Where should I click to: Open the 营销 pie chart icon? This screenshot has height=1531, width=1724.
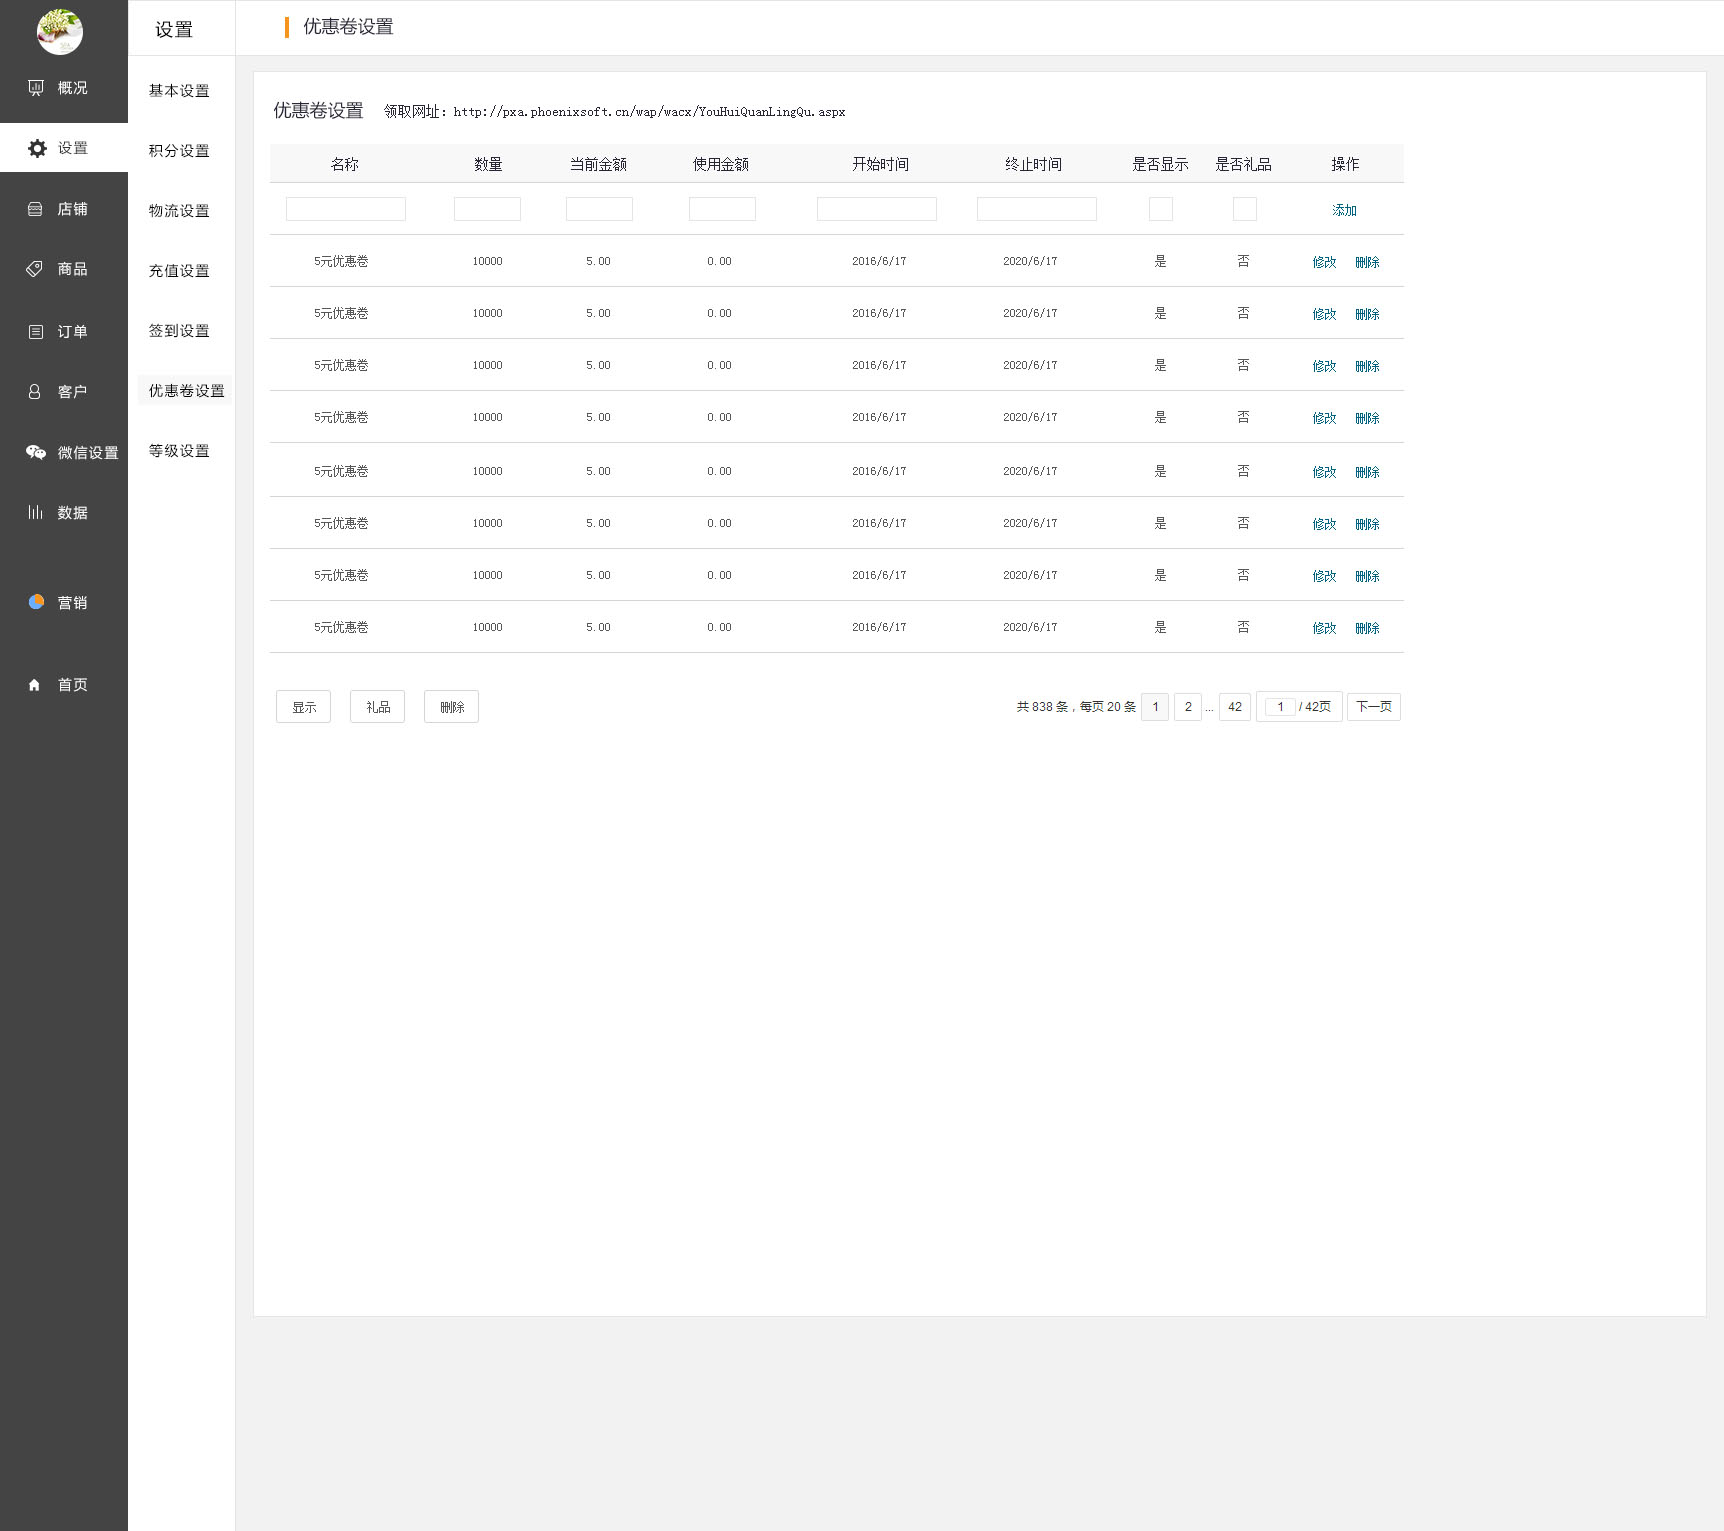click(x=36, y=602)
